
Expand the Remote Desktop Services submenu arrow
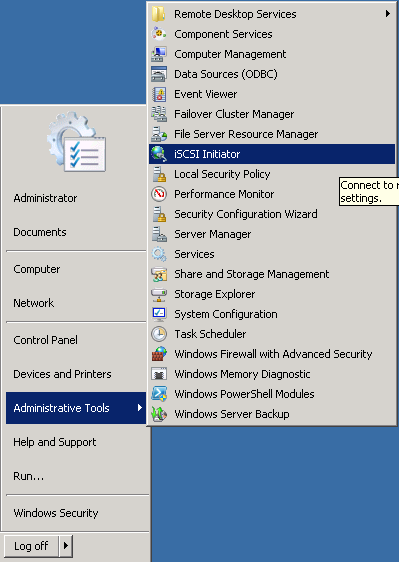coord(388,14)
